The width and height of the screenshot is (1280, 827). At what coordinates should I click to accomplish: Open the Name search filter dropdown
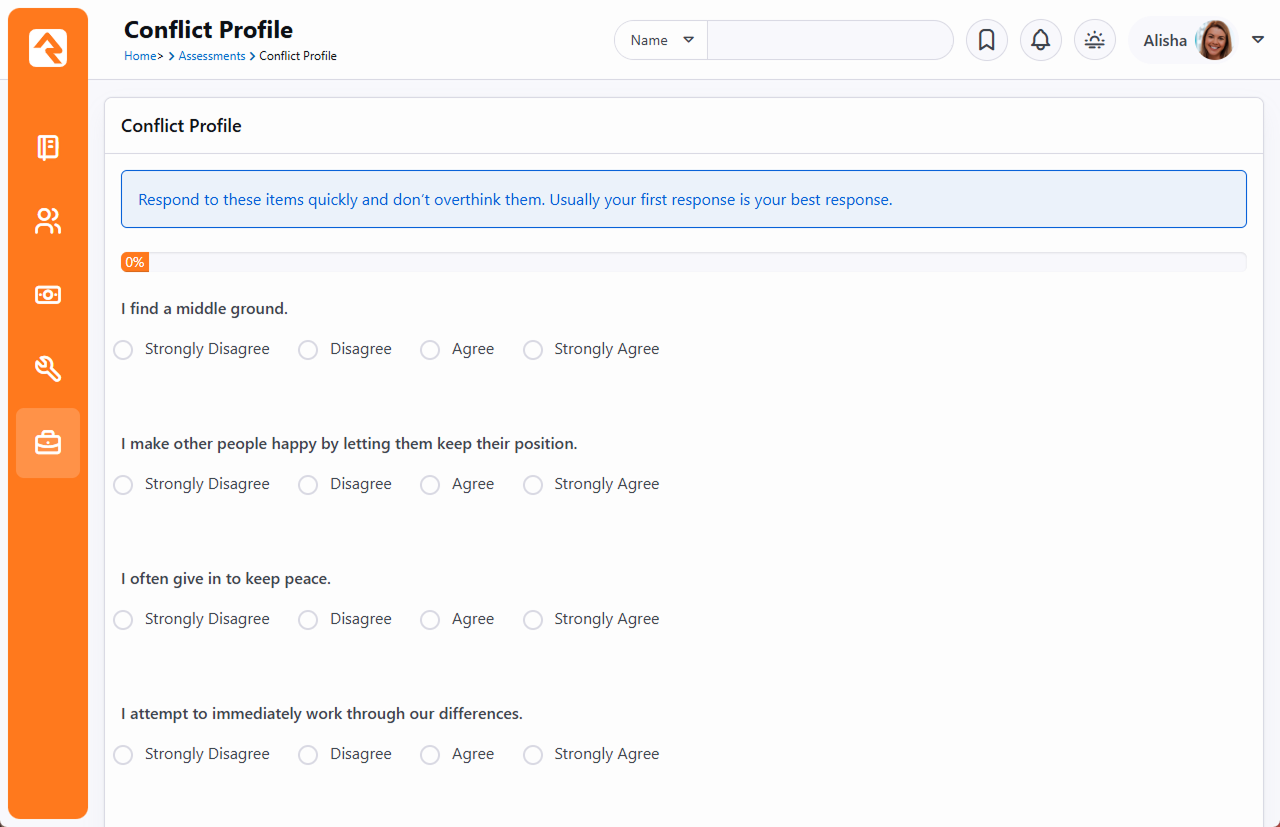661,40
